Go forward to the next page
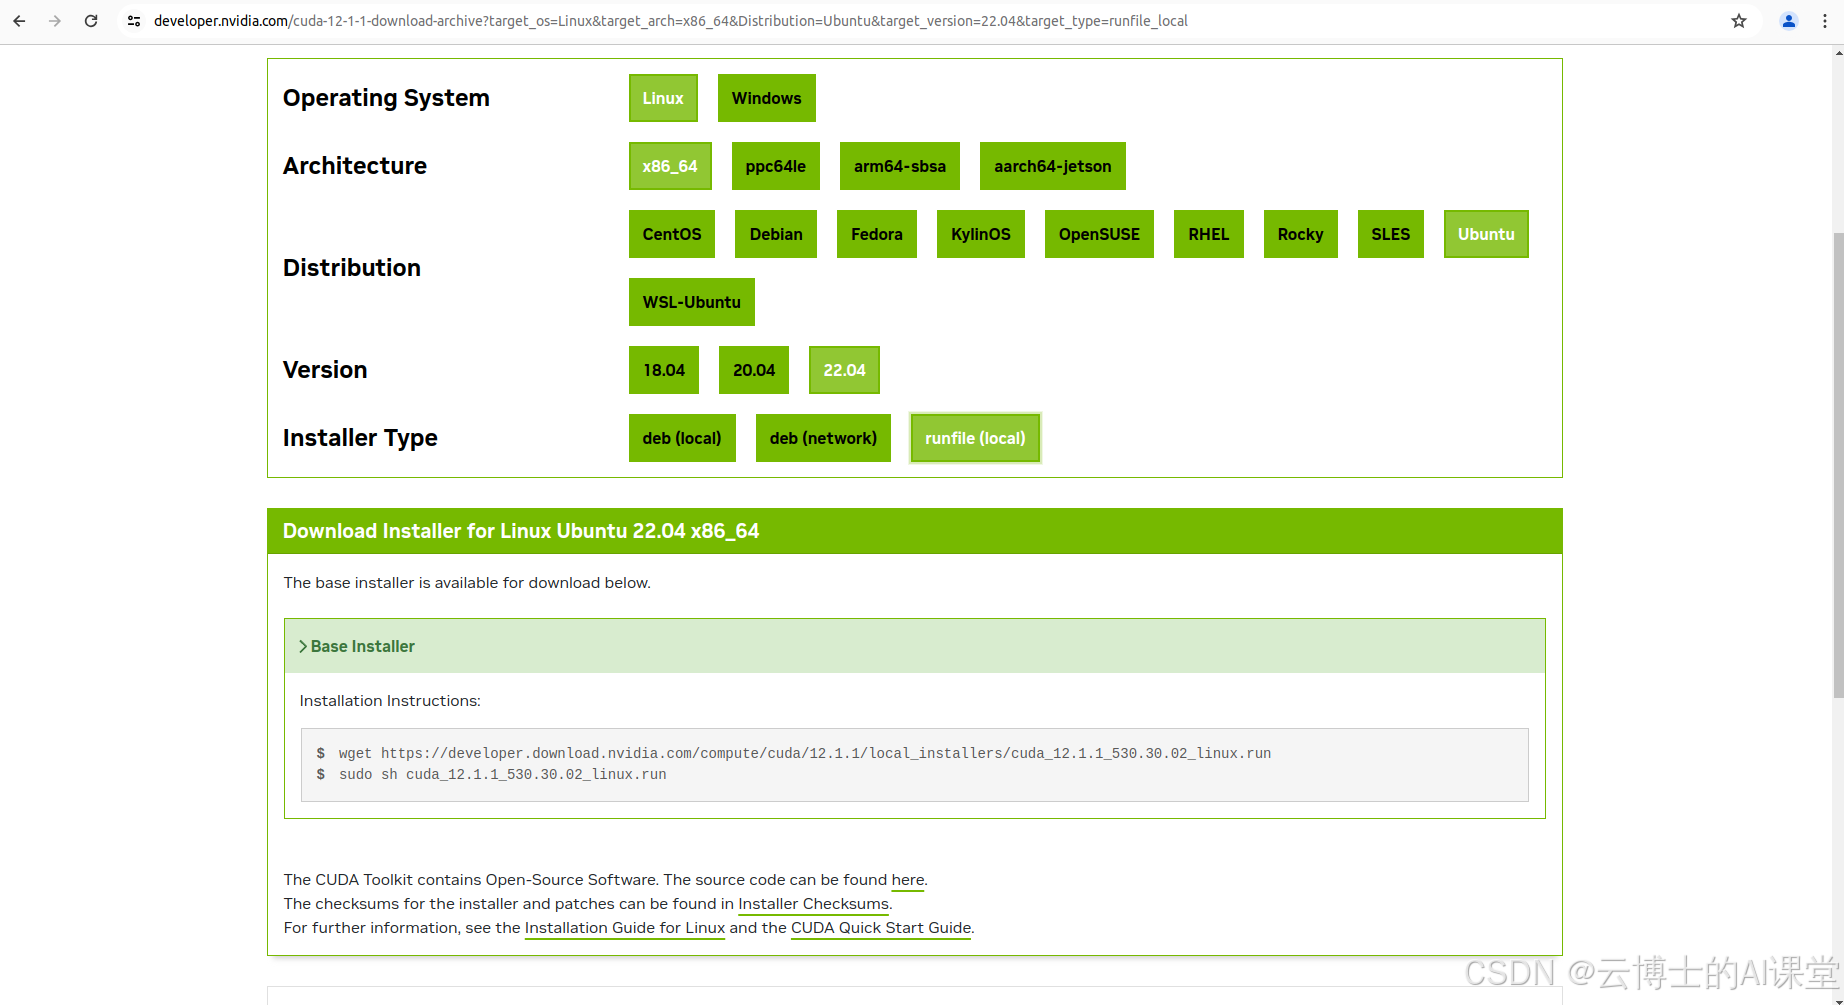 (x=55, y=21)
